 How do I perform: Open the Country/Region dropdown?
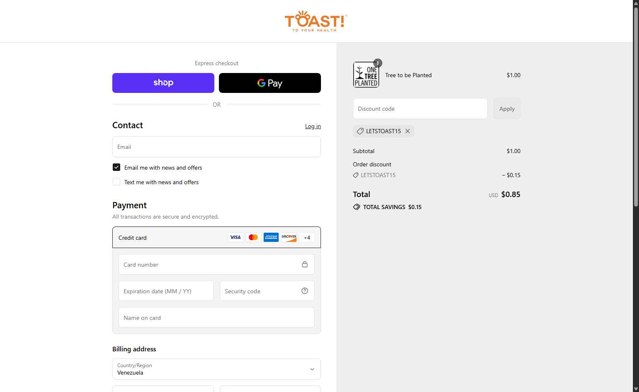[x=216, y=369]
